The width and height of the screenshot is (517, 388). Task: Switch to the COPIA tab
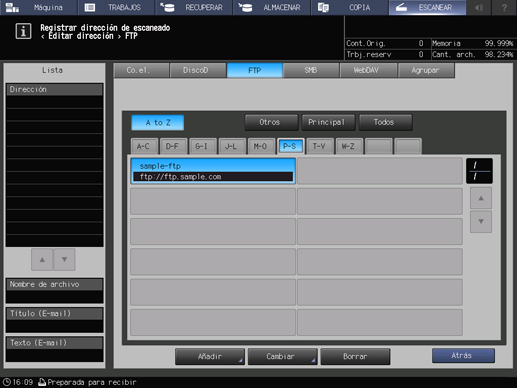[x=349, y=7]
